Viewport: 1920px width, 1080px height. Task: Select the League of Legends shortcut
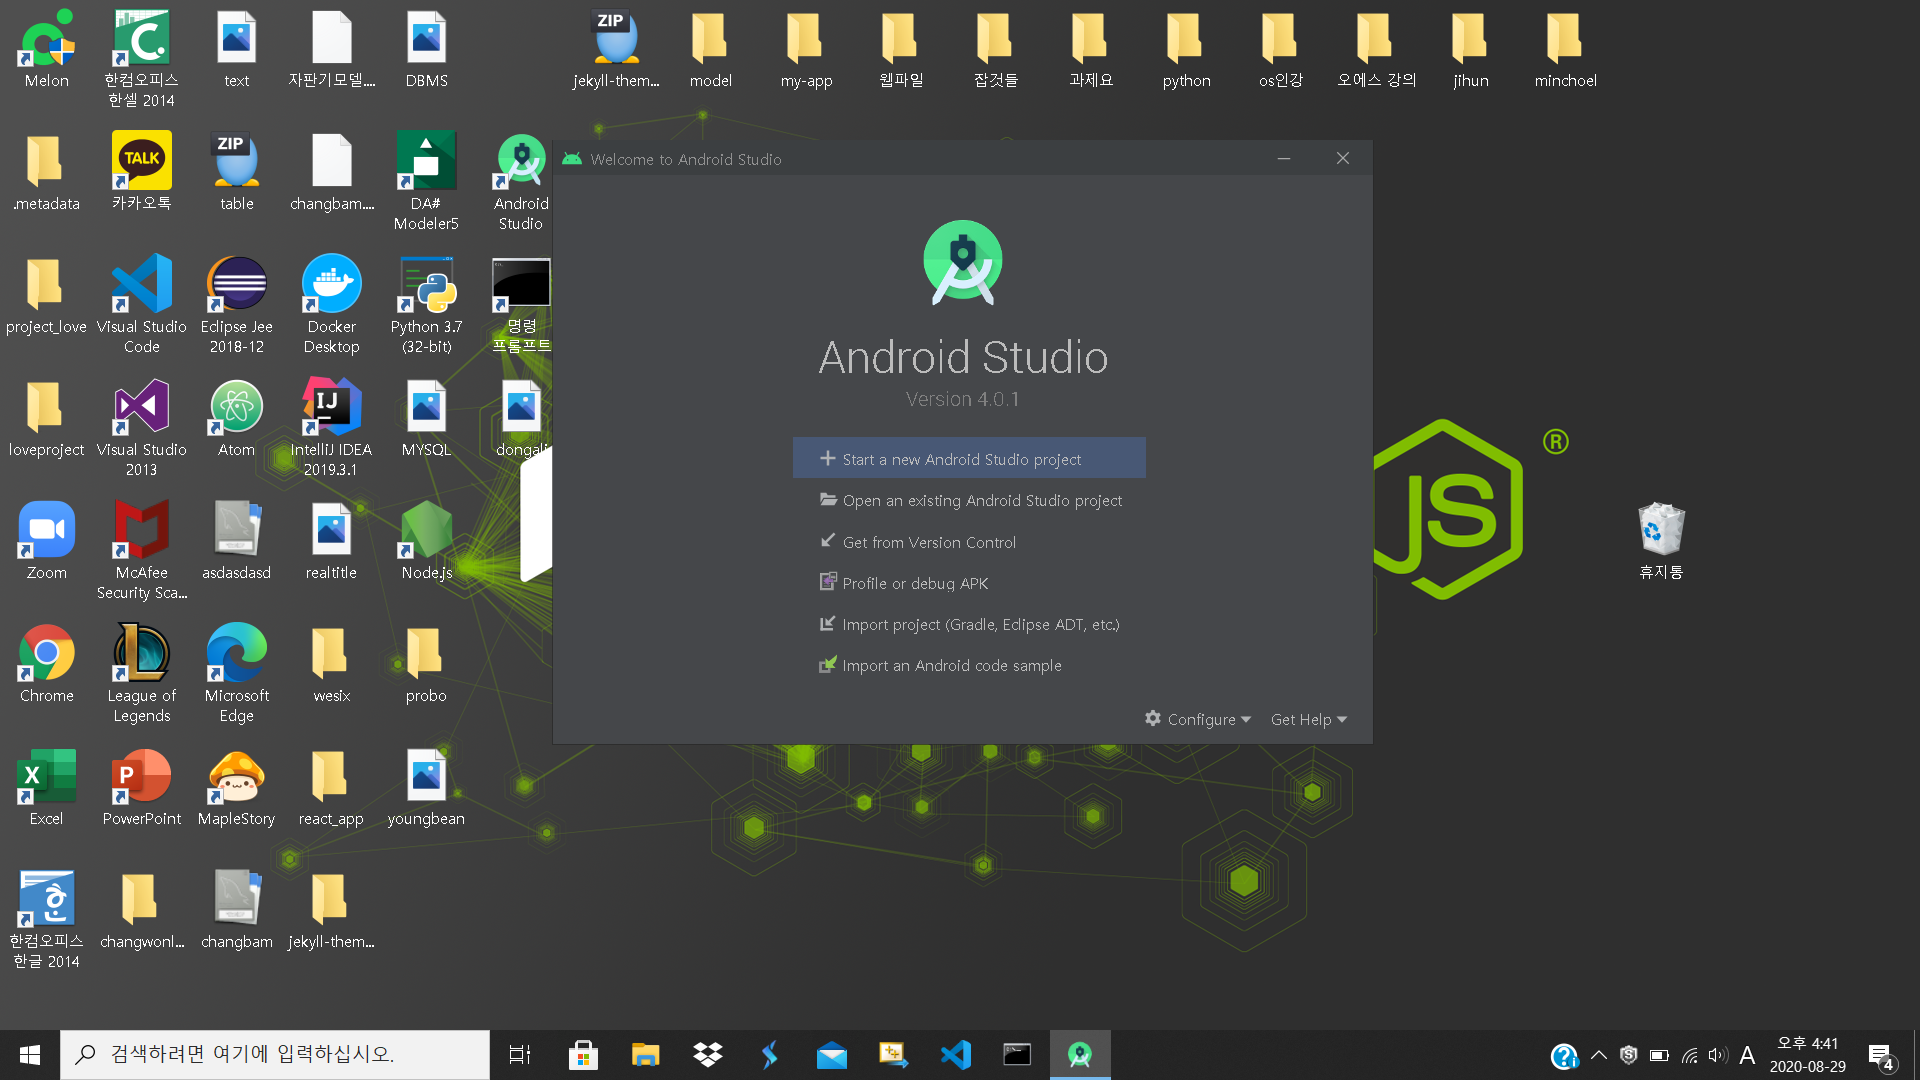tap(142, 673)
